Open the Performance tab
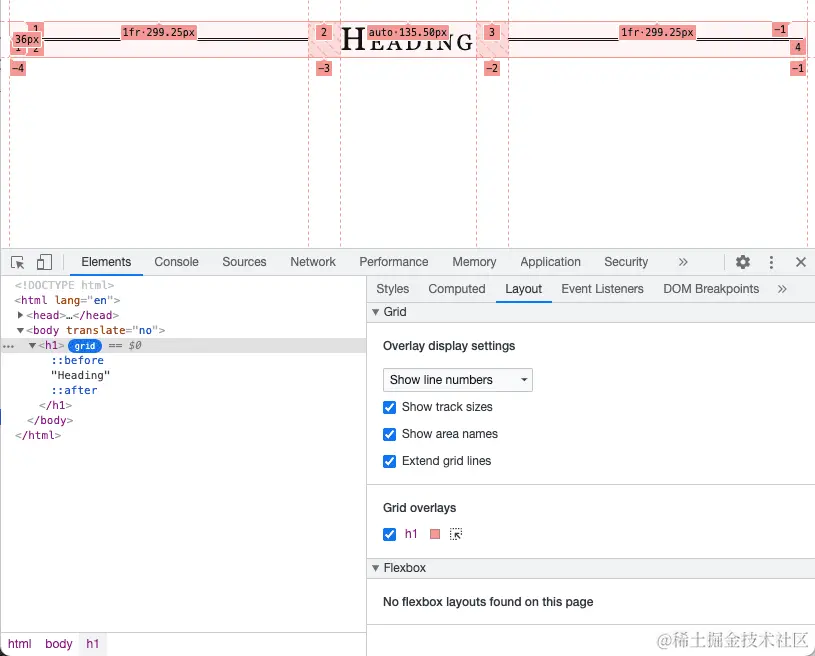 (393, 262)
